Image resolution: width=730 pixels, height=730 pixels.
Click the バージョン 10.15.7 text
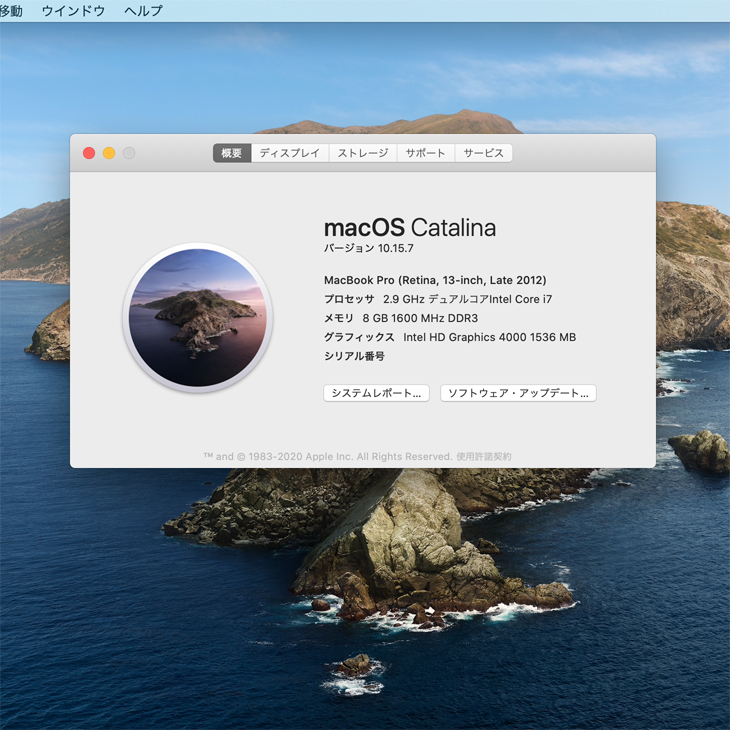pos(368,249)
